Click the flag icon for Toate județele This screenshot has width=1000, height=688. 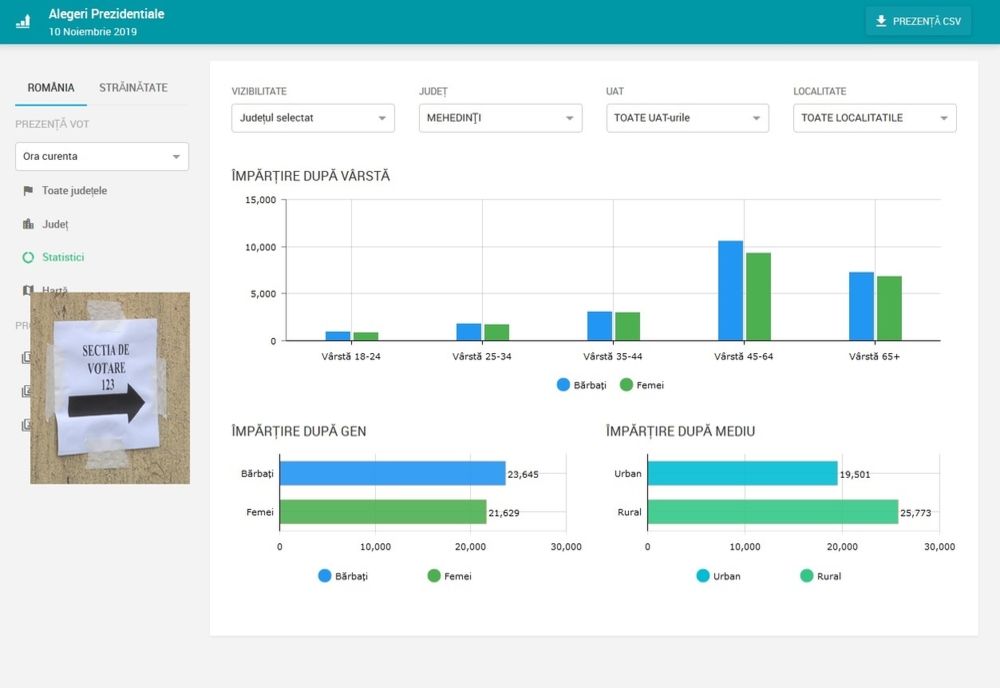point(28,191)
